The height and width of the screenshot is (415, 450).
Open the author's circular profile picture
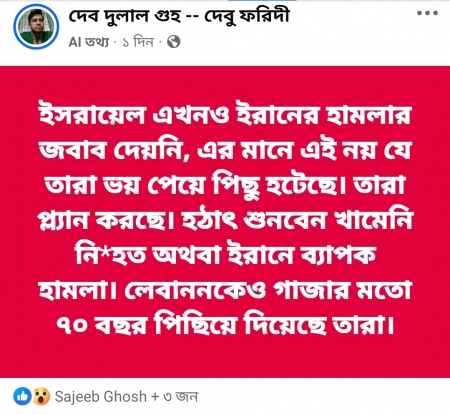36,26
